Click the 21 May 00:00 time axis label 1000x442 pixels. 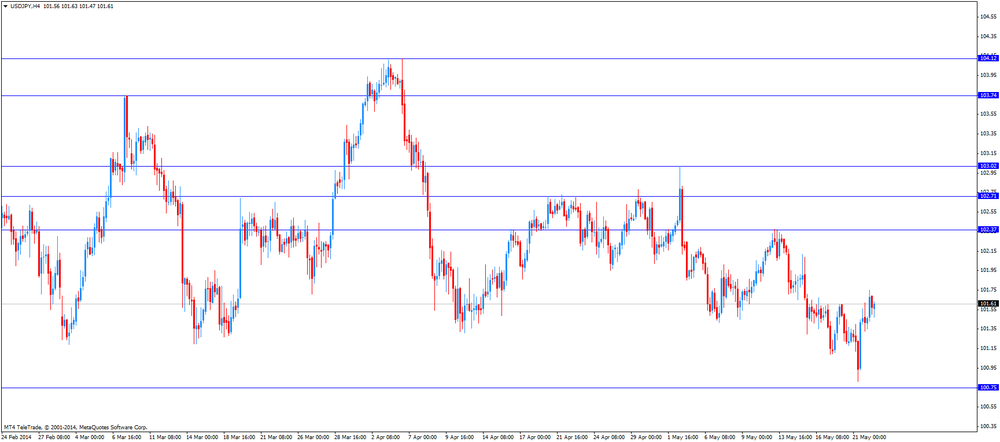[868, 438]
